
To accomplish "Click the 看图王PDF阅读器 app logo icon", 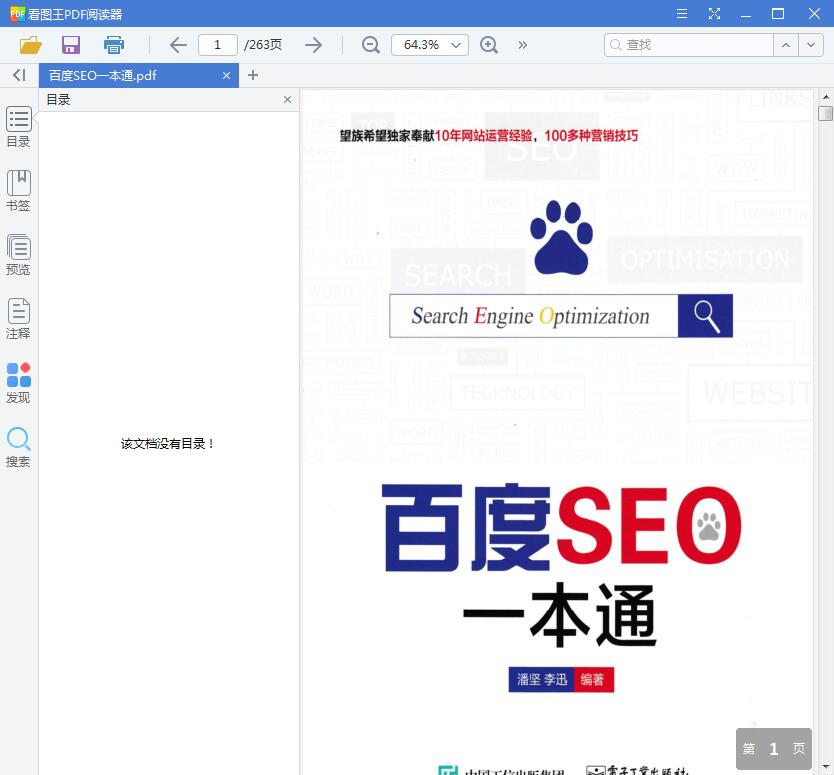I will [x=17, y=14].
